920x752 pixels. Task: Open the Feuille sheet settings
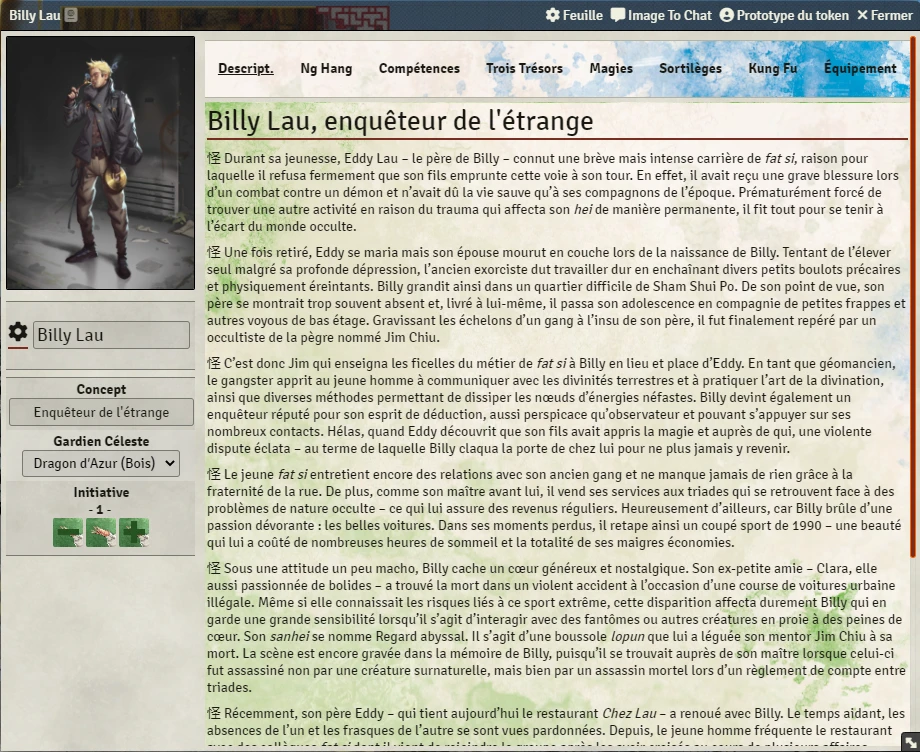click(x=574, y=15)
